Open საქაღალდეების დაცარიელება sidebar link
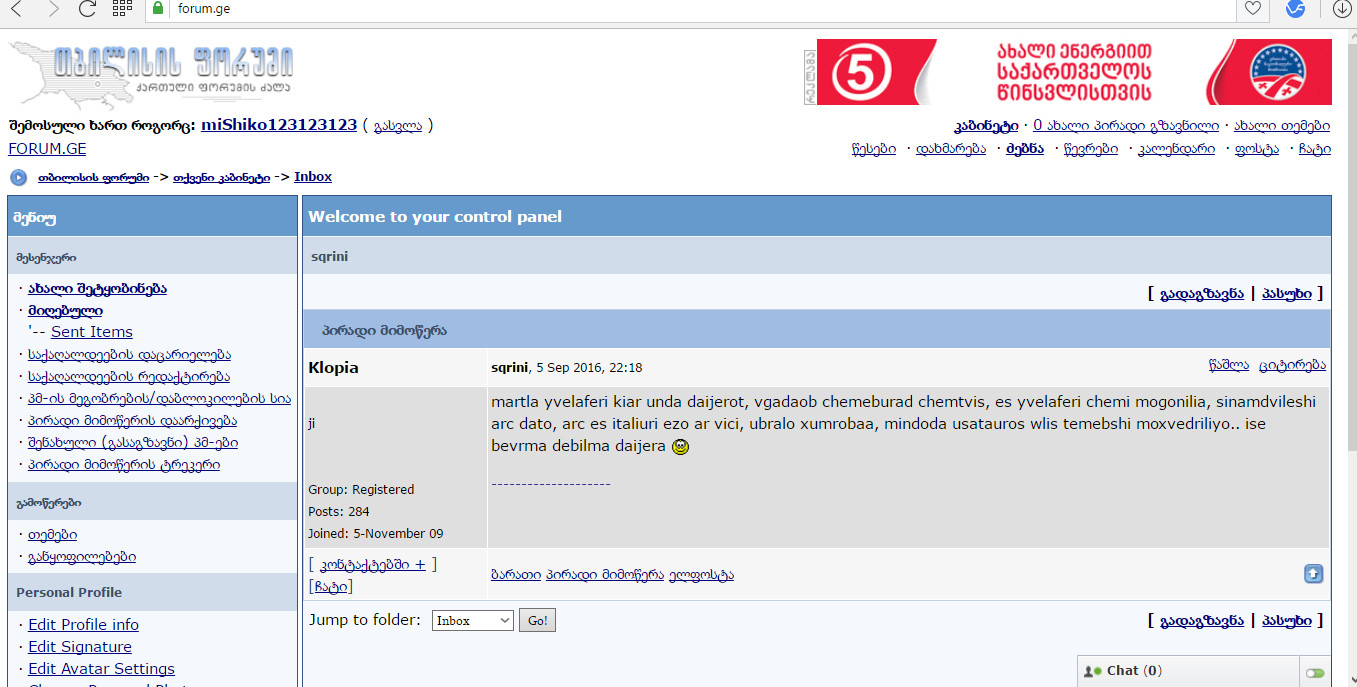 (130, 355)
